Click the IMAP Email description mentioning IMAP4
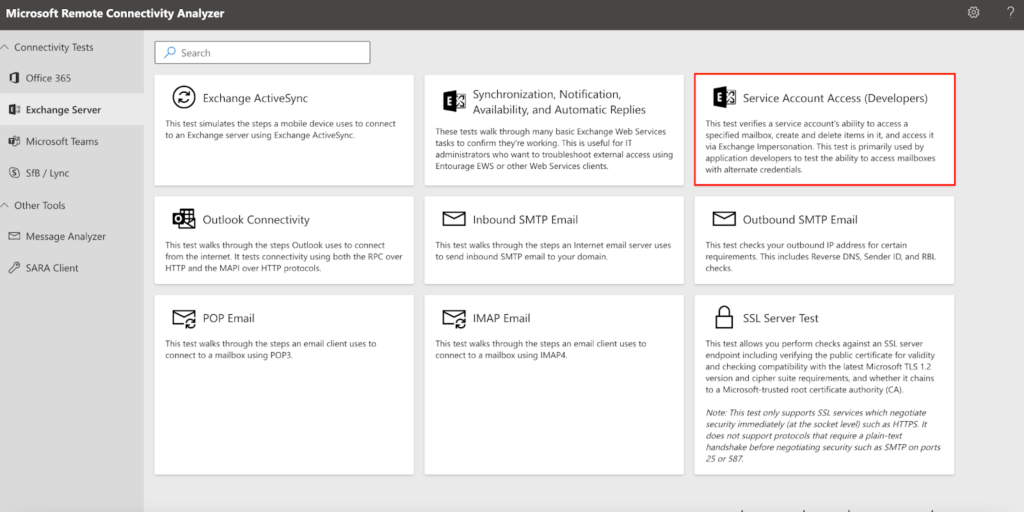 541,349
